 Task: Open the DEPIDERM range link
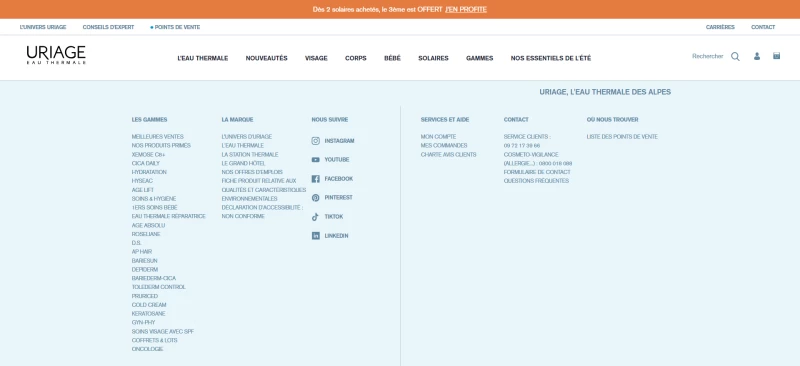pyautogui.click(x=145, y=270)
